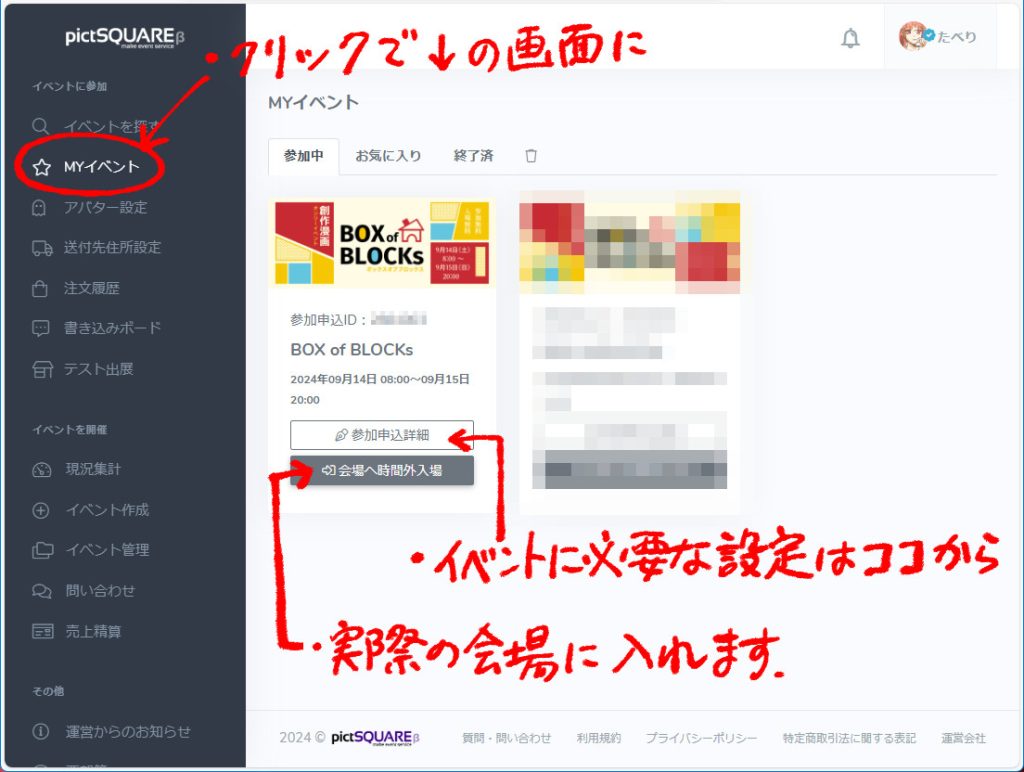Click 書き込みボード chat bubble icon
This screenshot has width=1024, height=772.
click(x=41, y=328)
